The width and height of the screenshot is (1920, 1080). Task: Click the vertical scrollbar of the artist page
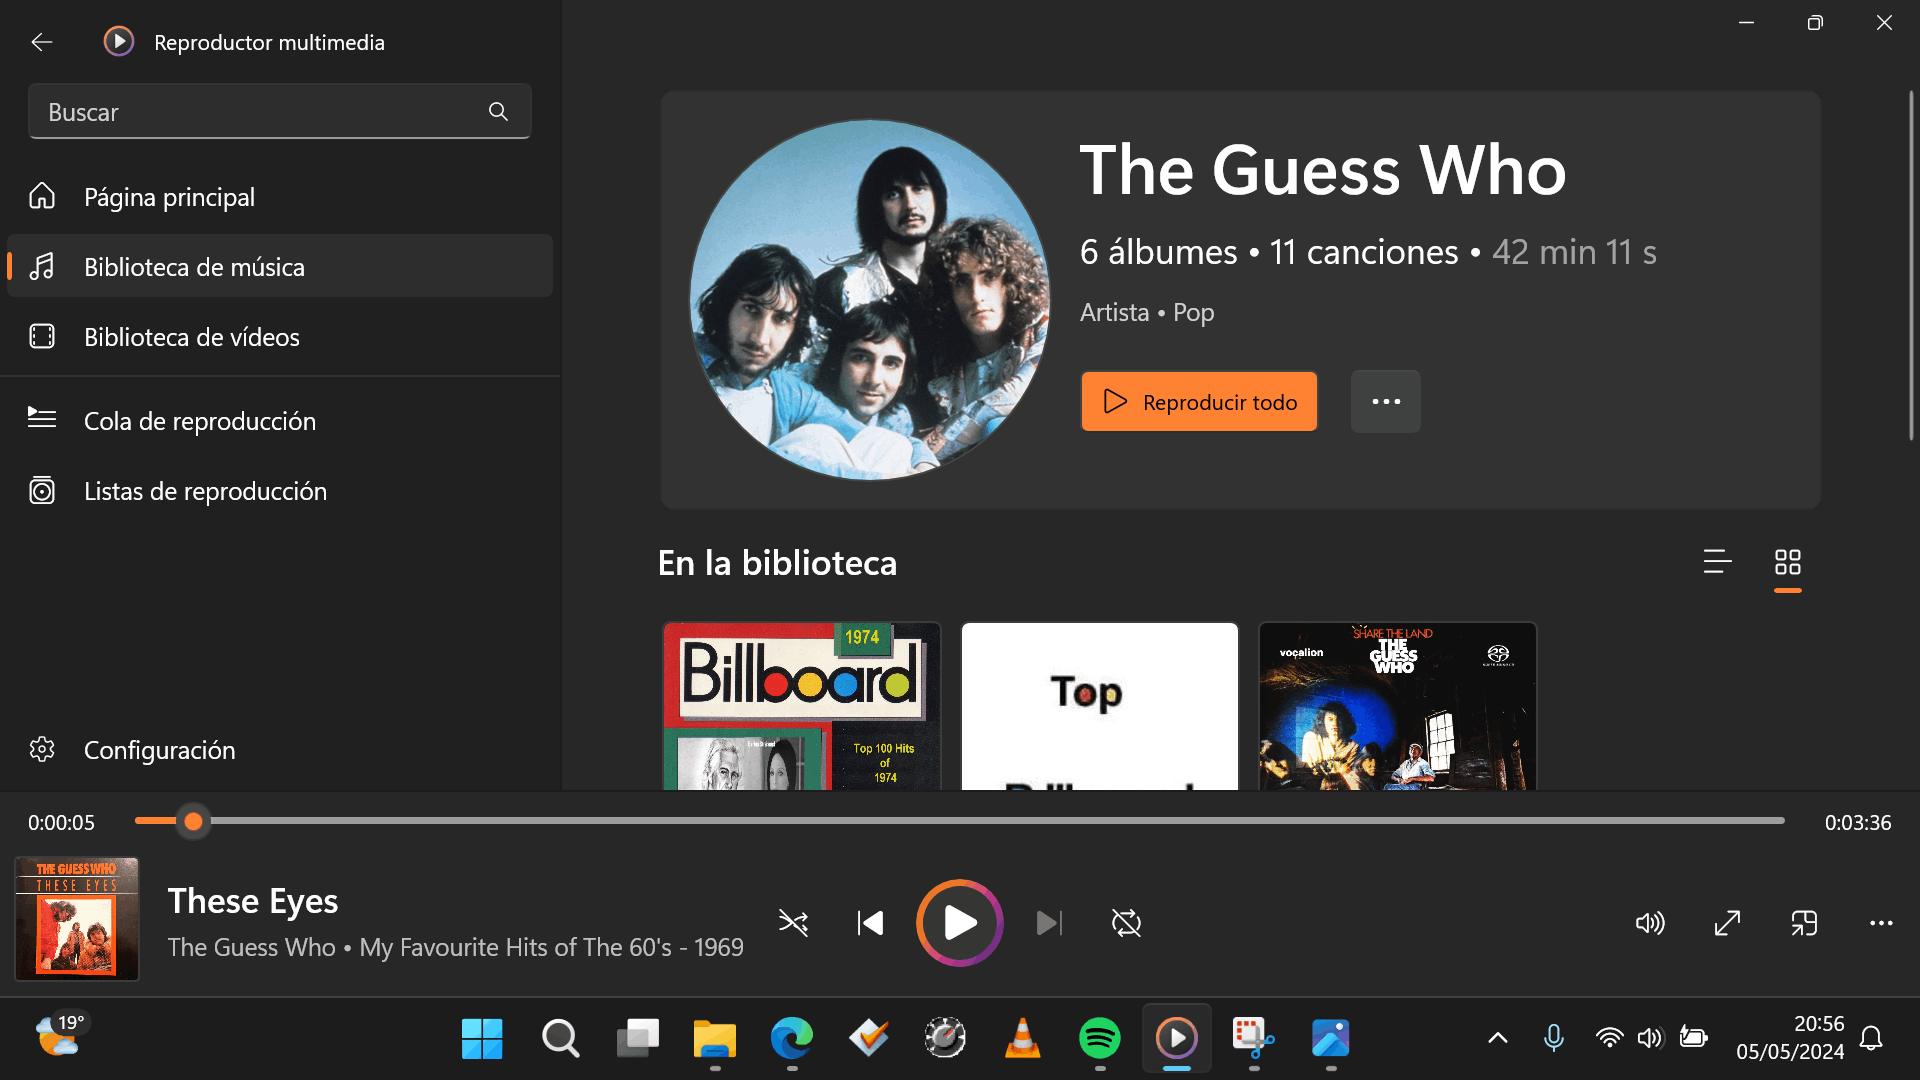tap(1911, 265)
